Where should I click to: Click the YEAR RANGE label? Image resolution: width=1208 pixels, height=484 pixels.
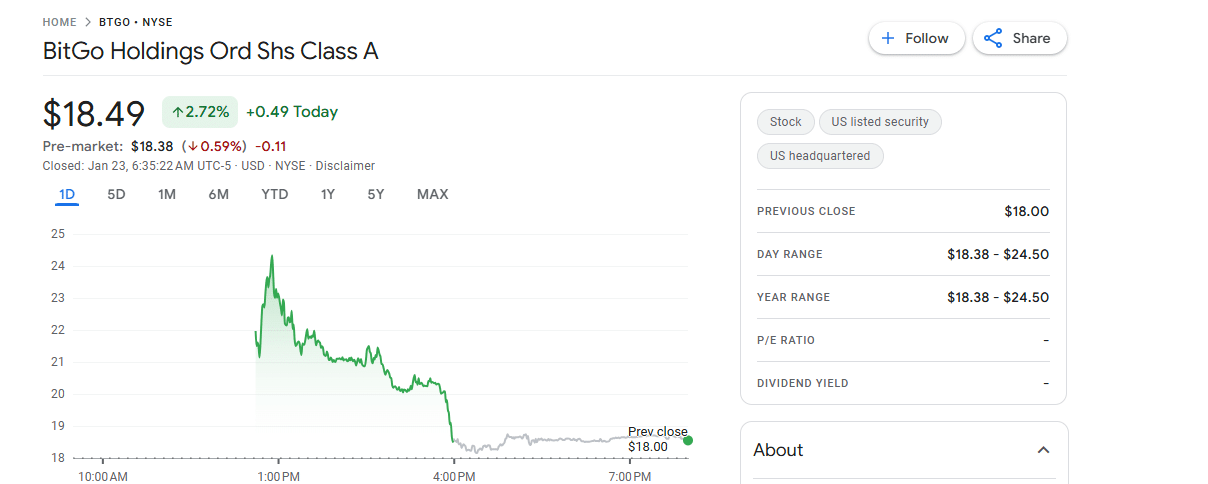point(793,297)
